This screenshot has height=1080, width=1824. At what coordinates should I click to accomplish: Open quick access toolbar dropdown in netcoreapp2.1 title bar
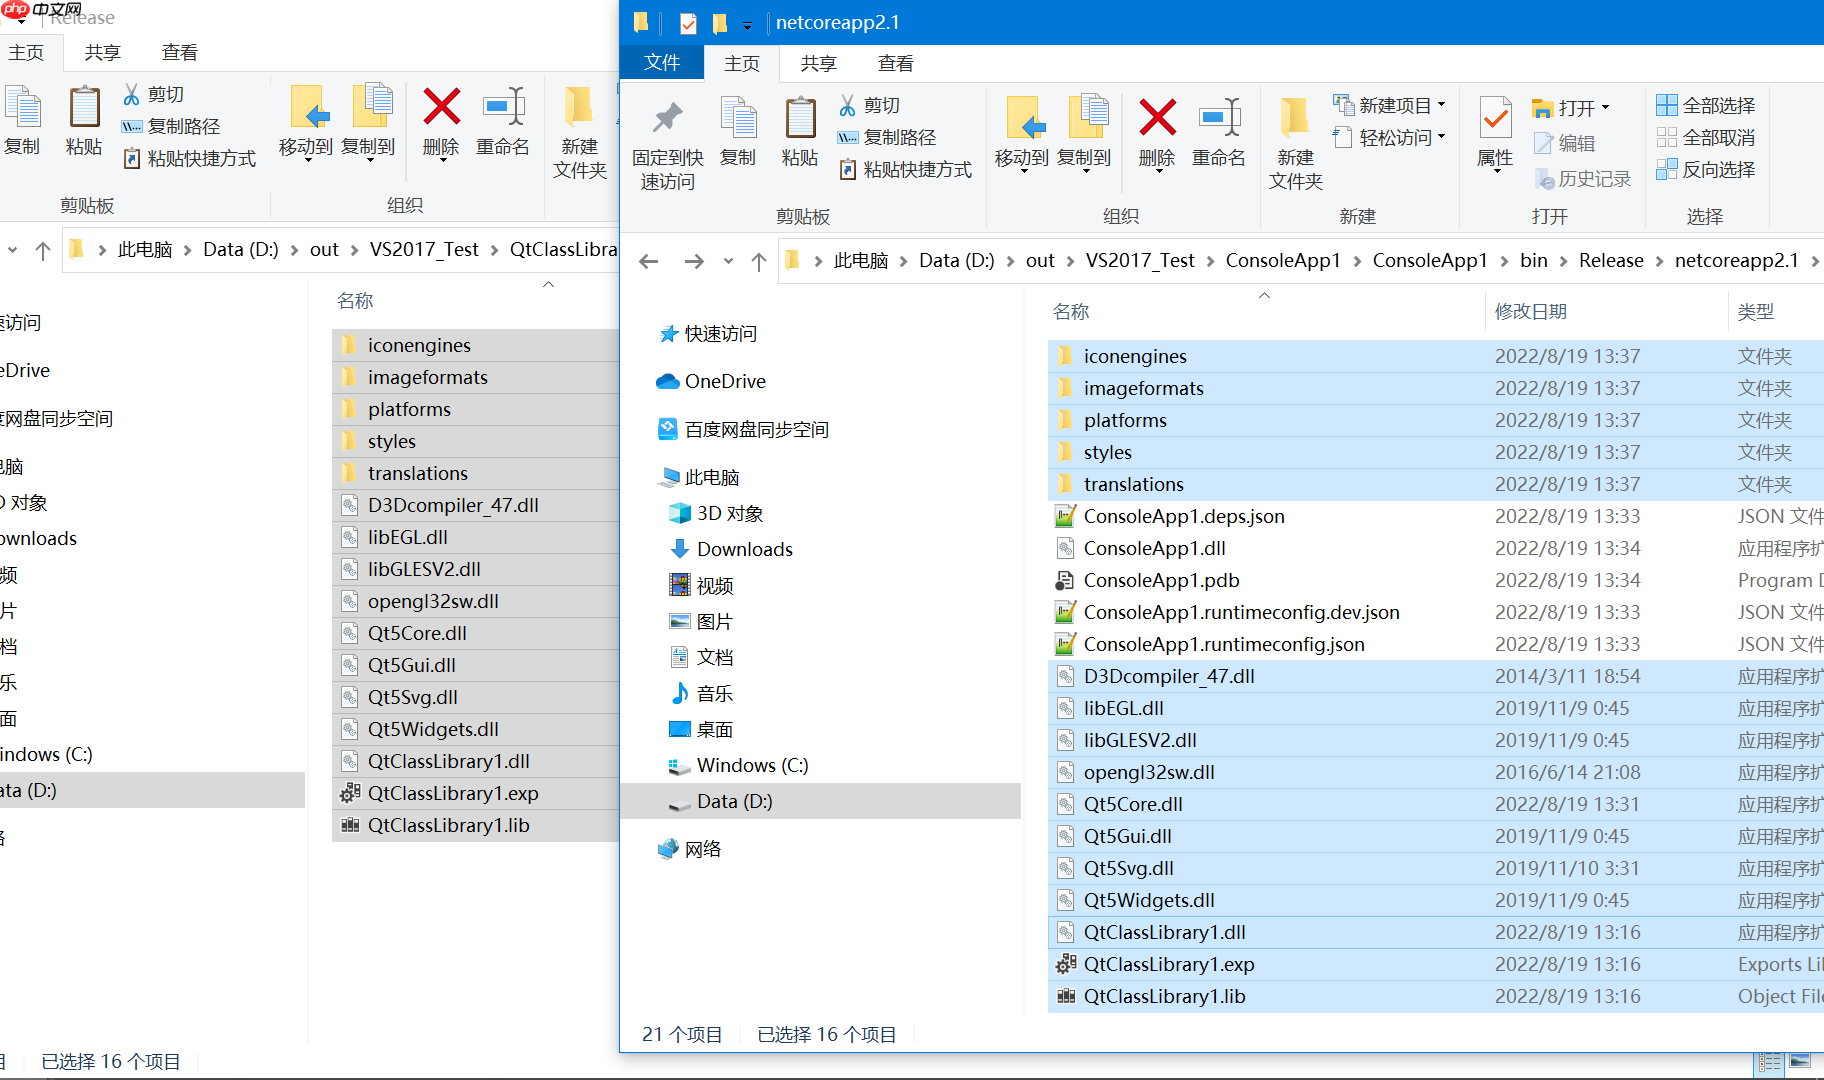tap(747, 24)
